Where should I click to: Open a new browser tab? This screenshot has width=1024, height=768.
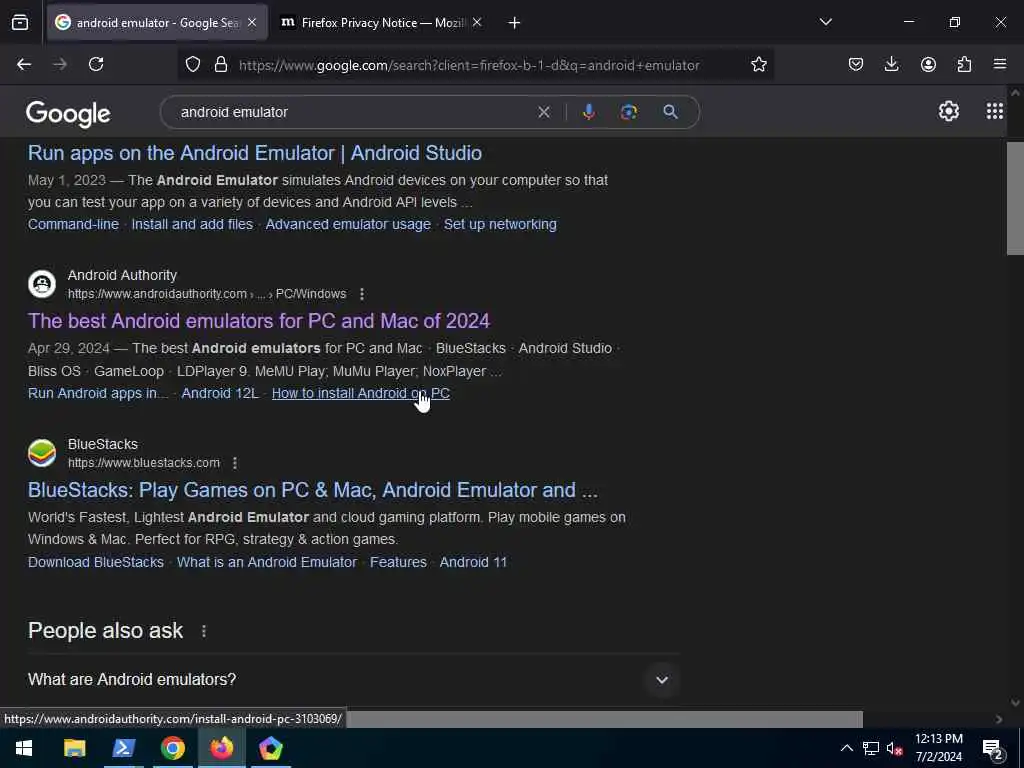(x=514, y=23)
